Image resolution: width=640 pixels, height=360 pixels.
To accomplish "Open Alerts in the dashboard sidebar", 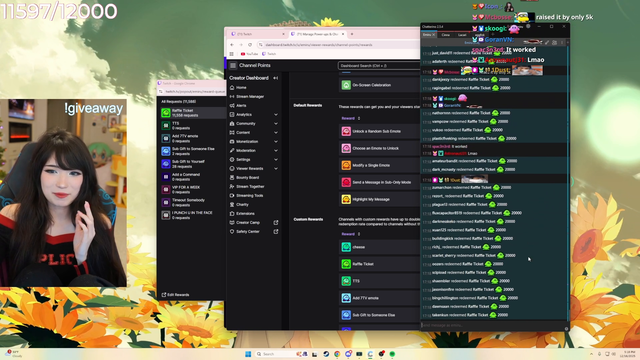I will click(x=241, y=105).
